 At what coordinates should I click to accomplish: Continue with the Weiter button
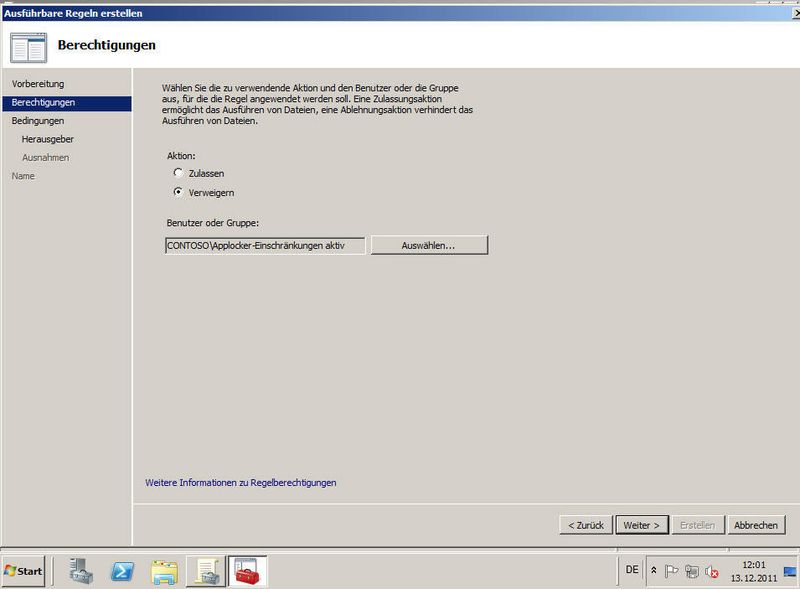642,525
